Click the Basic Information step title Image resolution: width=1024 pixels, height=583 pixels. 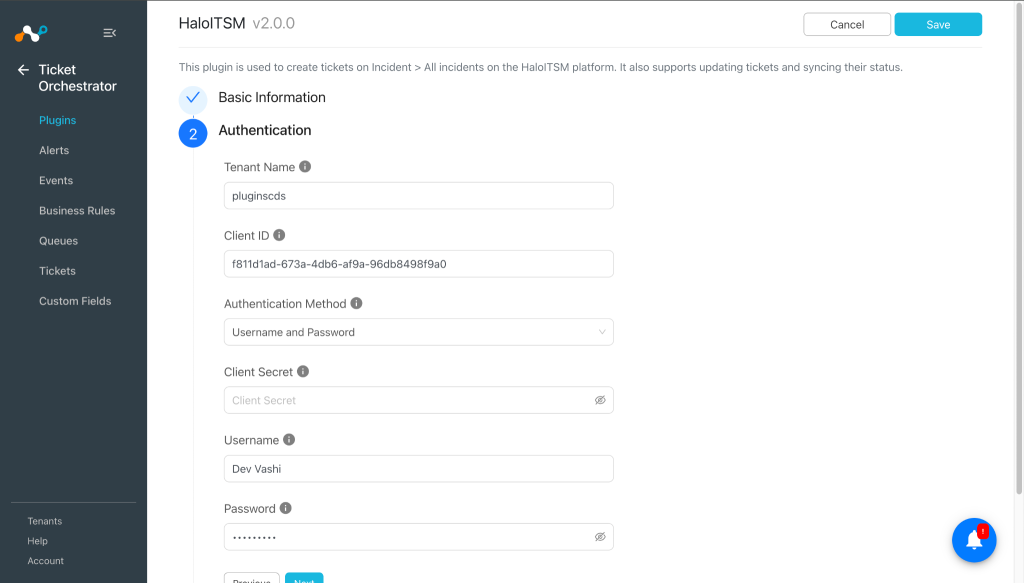click(272, 97)
